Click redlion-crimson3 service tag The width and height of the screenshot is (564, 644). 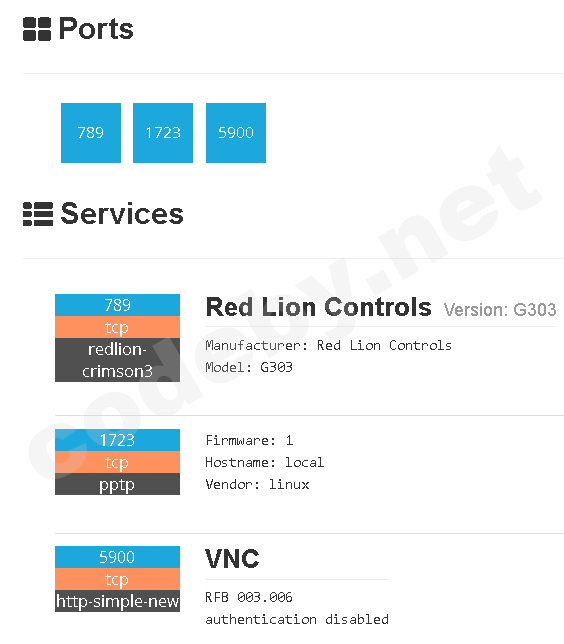point(117,360)
